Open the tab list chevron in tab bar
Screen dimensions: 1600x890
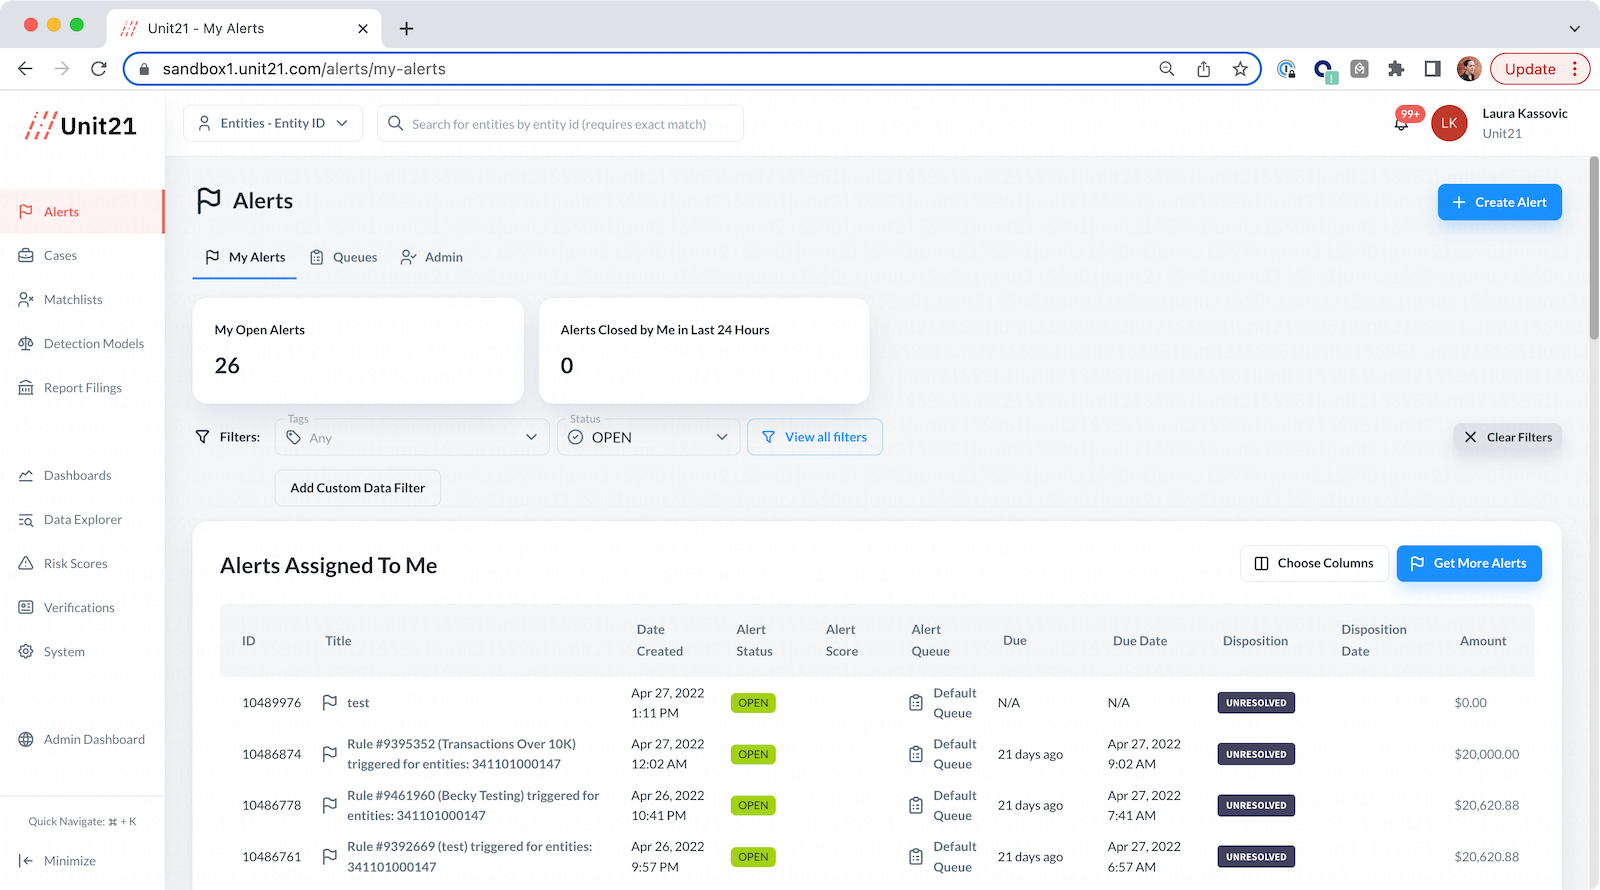click(1574, 28)
